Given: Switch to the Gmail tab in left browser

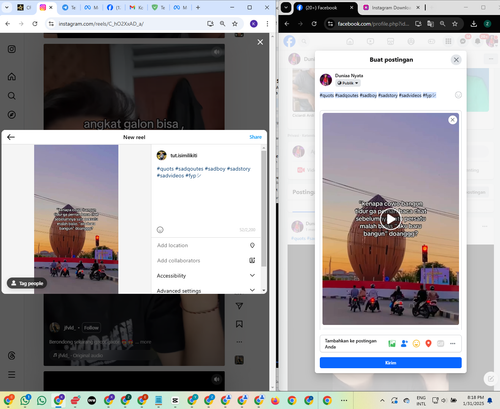Looking at the screenshot, I should point(136,7).
